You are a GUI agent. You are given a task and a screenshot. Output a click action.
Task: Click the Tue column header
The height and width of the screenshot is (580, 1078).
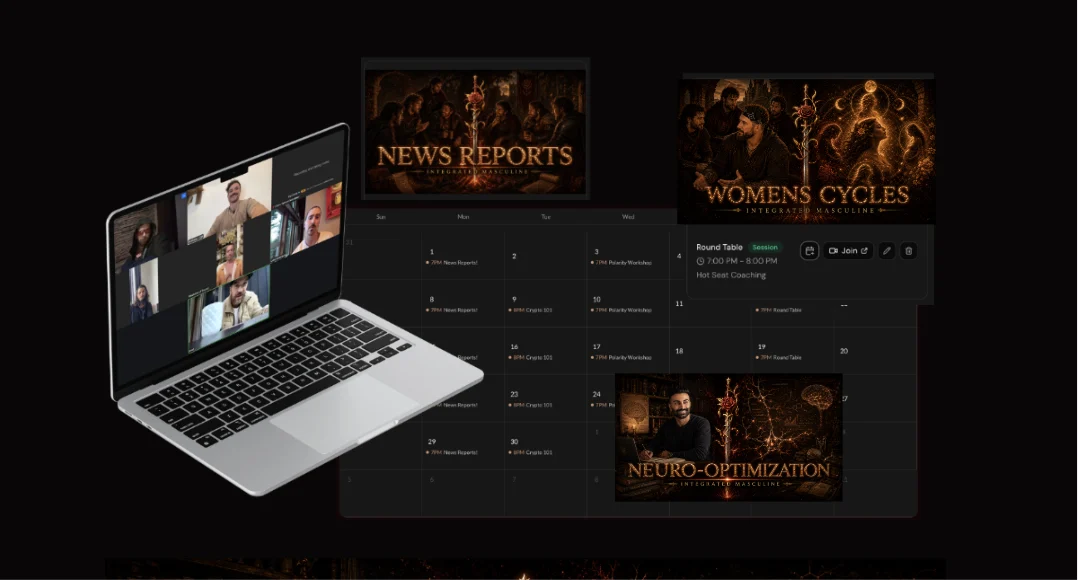point(546,216)
